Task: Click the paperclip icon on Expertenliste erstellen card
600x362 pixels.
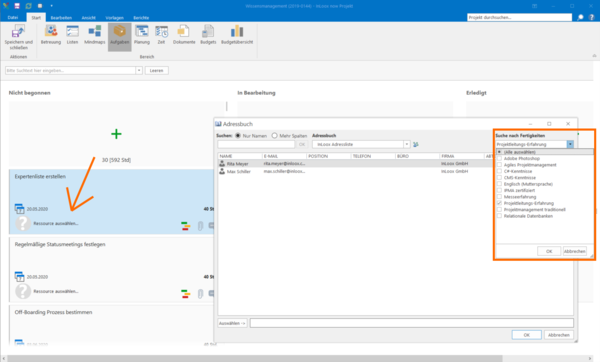Action: click(x=200, y=226)
